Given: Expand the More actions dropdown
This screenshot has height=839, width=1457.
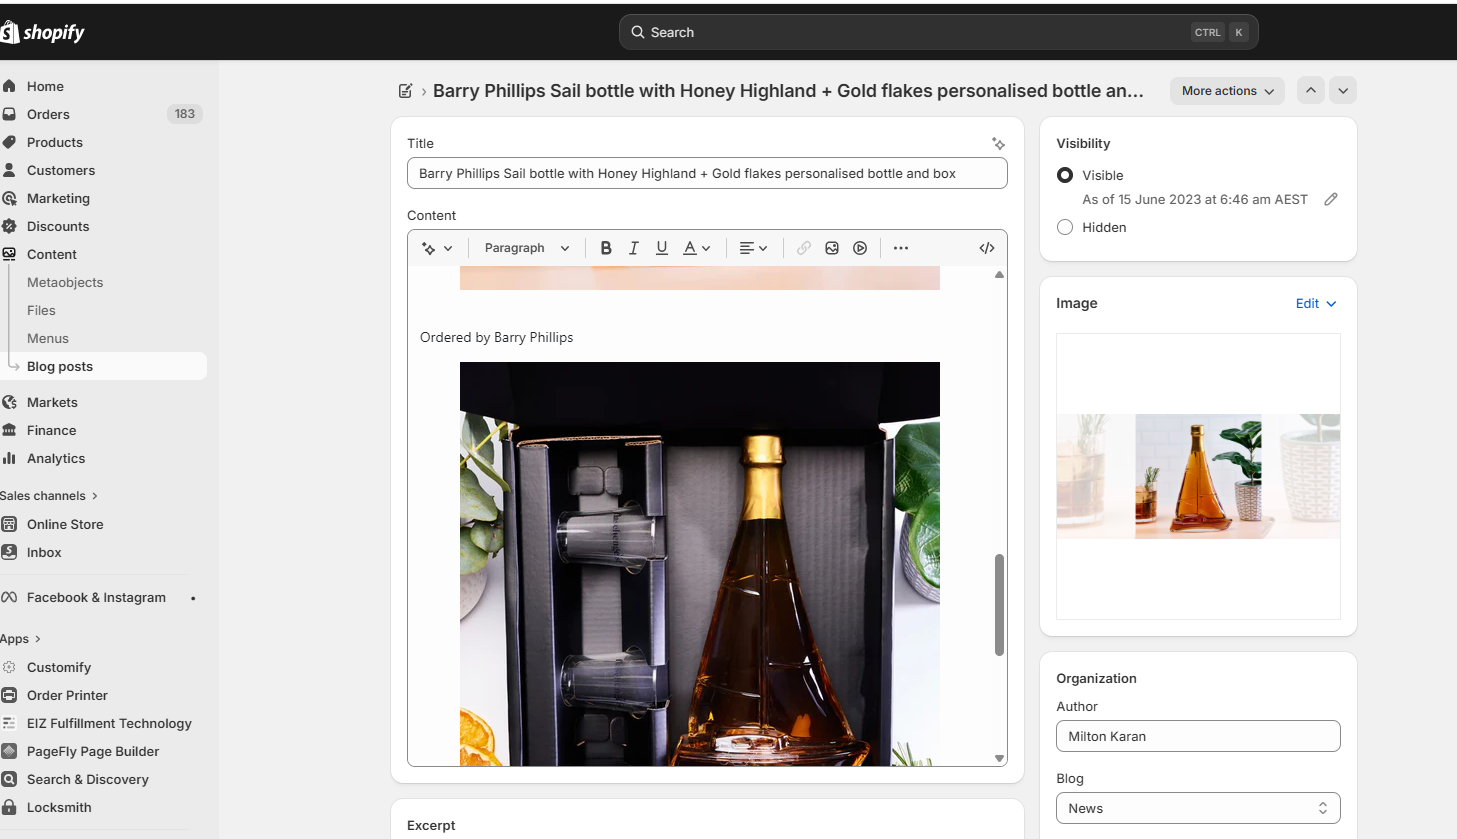Looking at the screenshot, I should click(1227, 91).
